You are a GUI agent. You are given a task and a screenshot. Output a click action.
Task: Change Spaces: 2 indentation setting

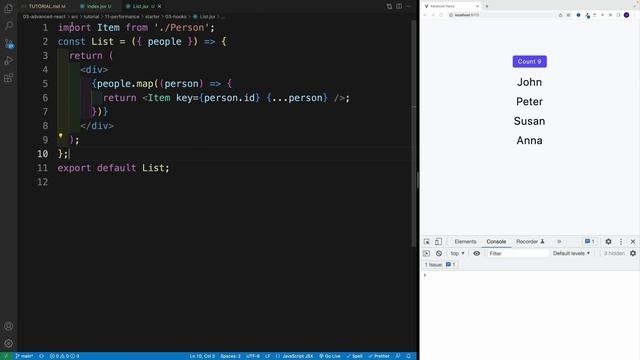(230, 356)
